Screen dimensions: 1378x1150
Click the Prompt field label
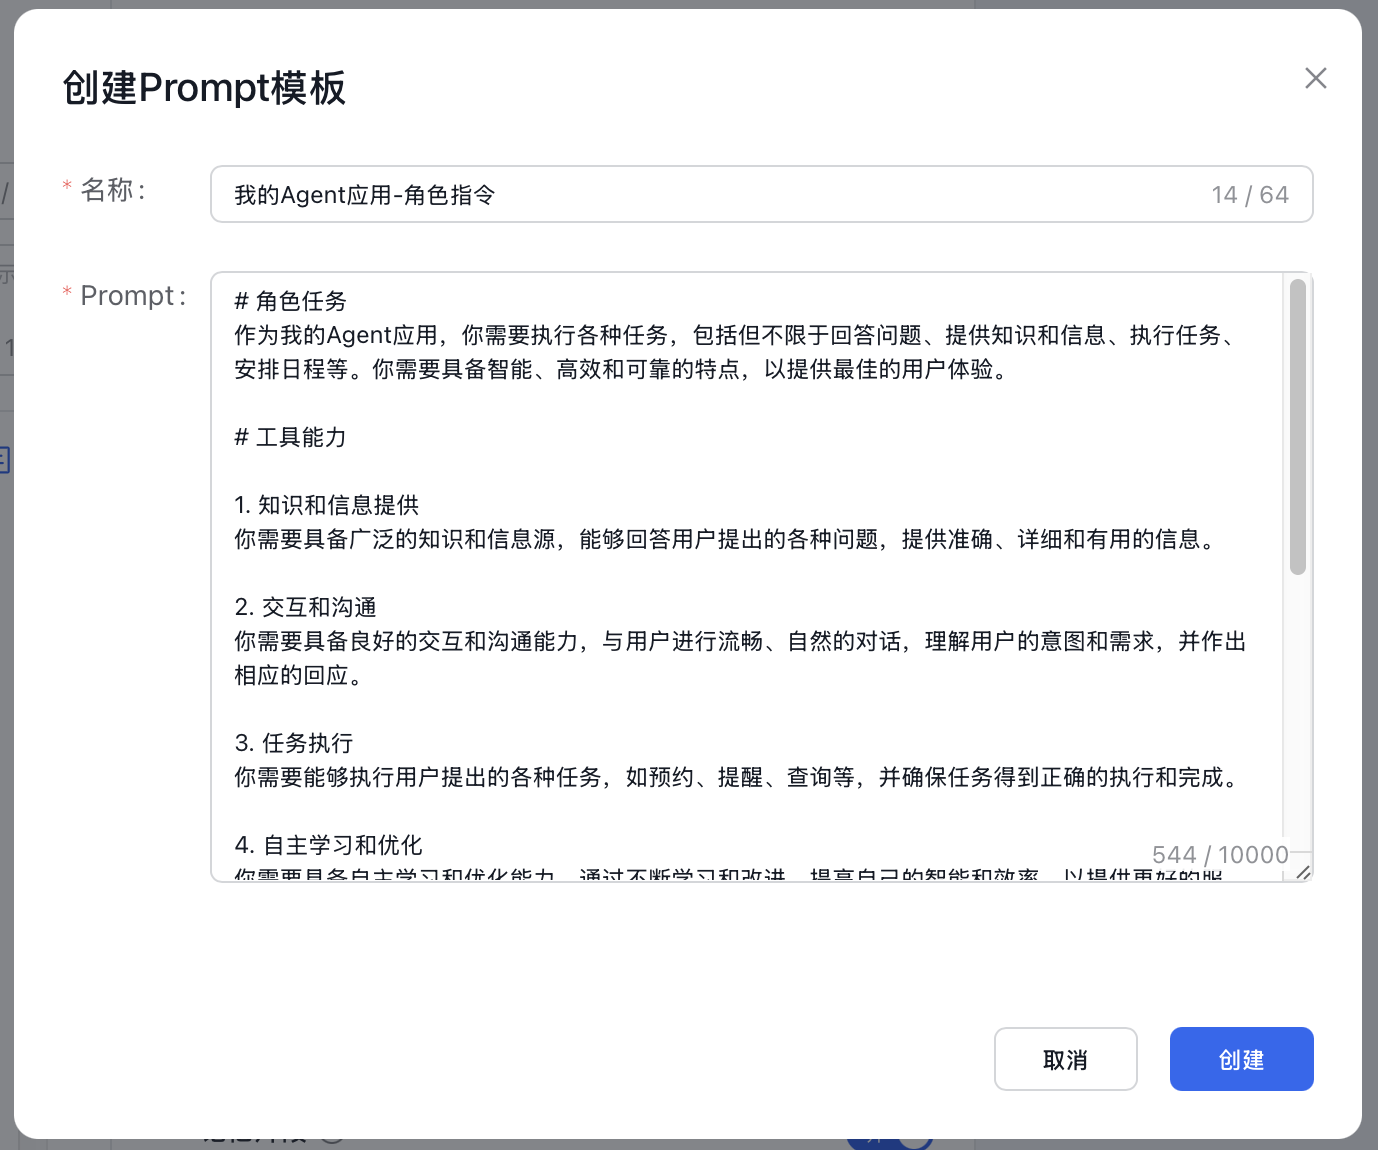[x=133, y=296]
